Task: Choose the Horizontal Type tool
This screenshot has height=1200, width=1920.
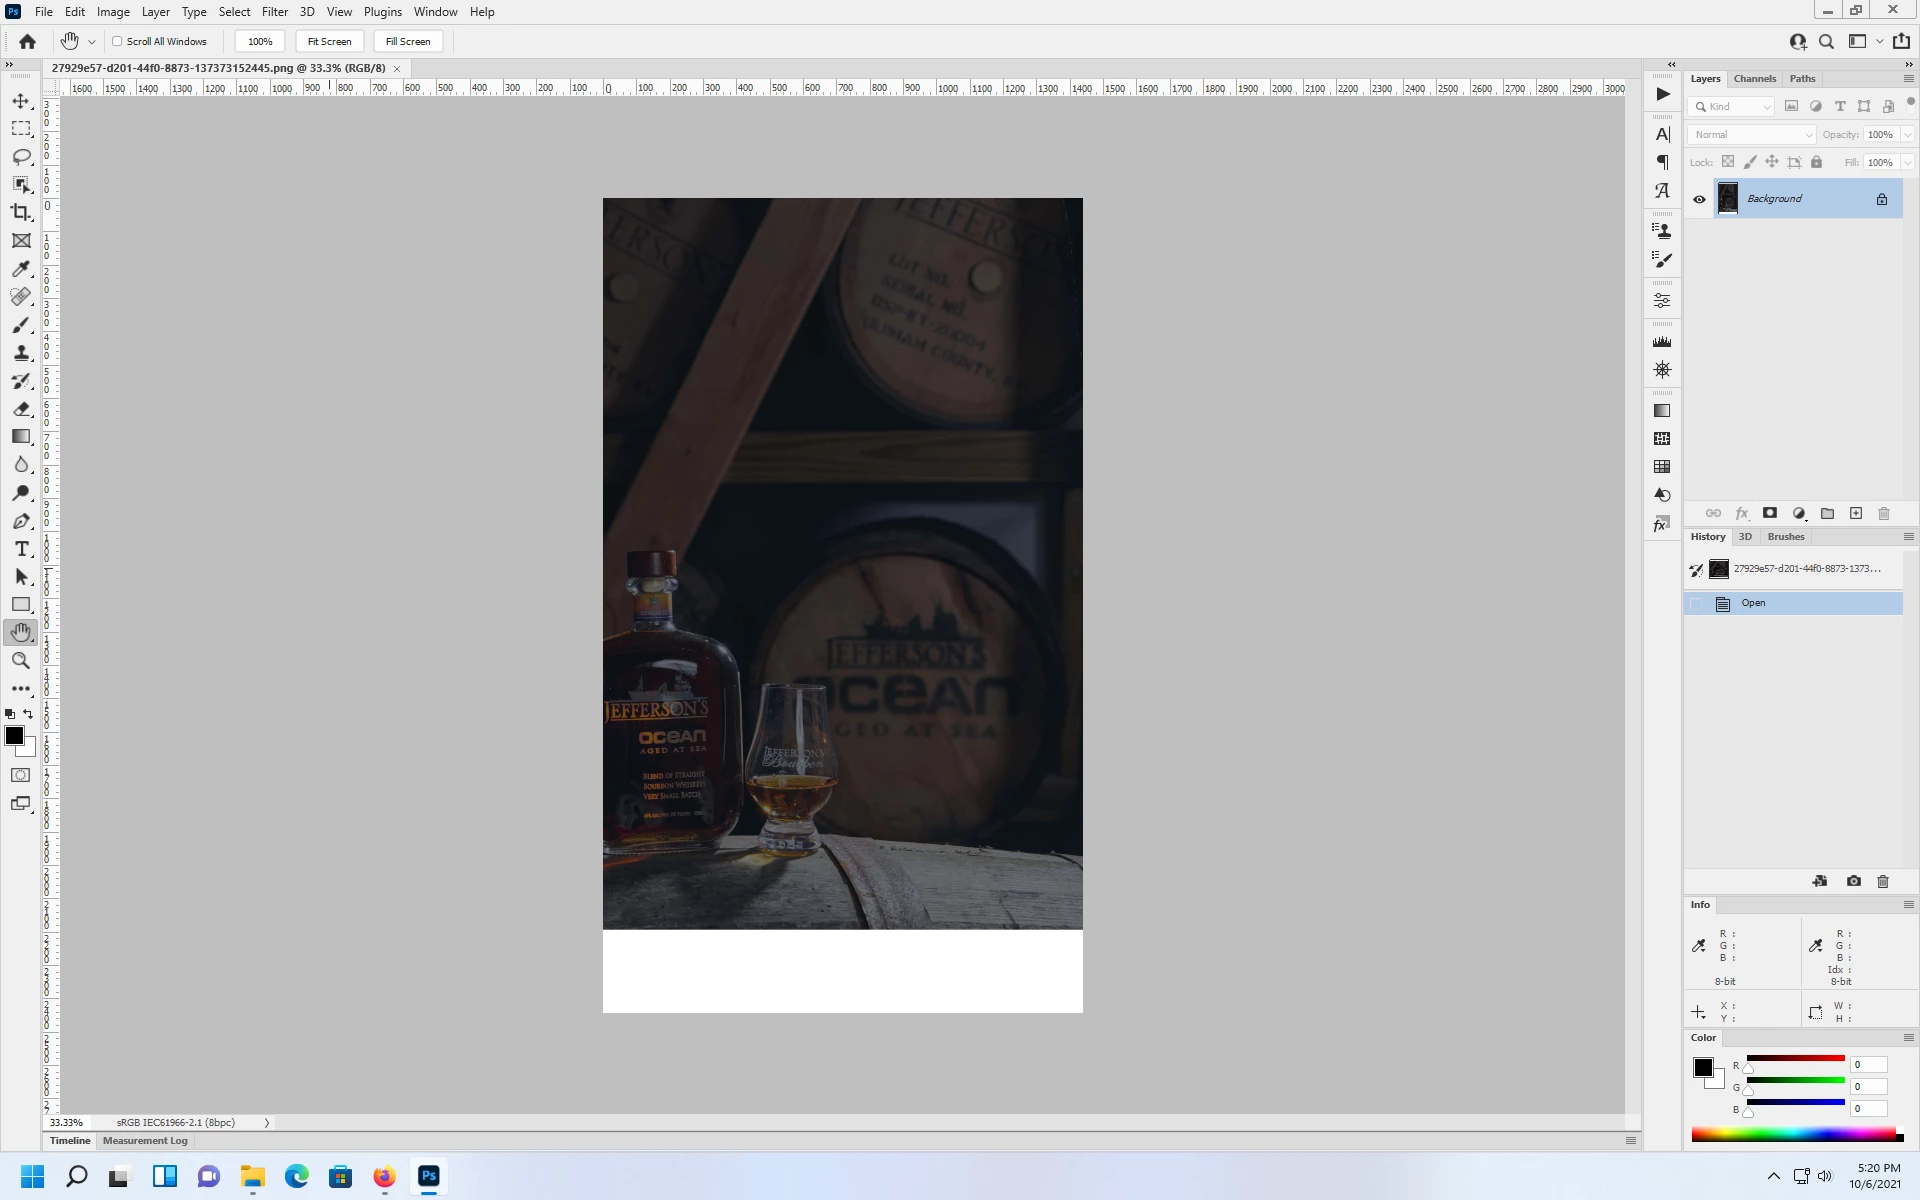Action: [21, 549]
